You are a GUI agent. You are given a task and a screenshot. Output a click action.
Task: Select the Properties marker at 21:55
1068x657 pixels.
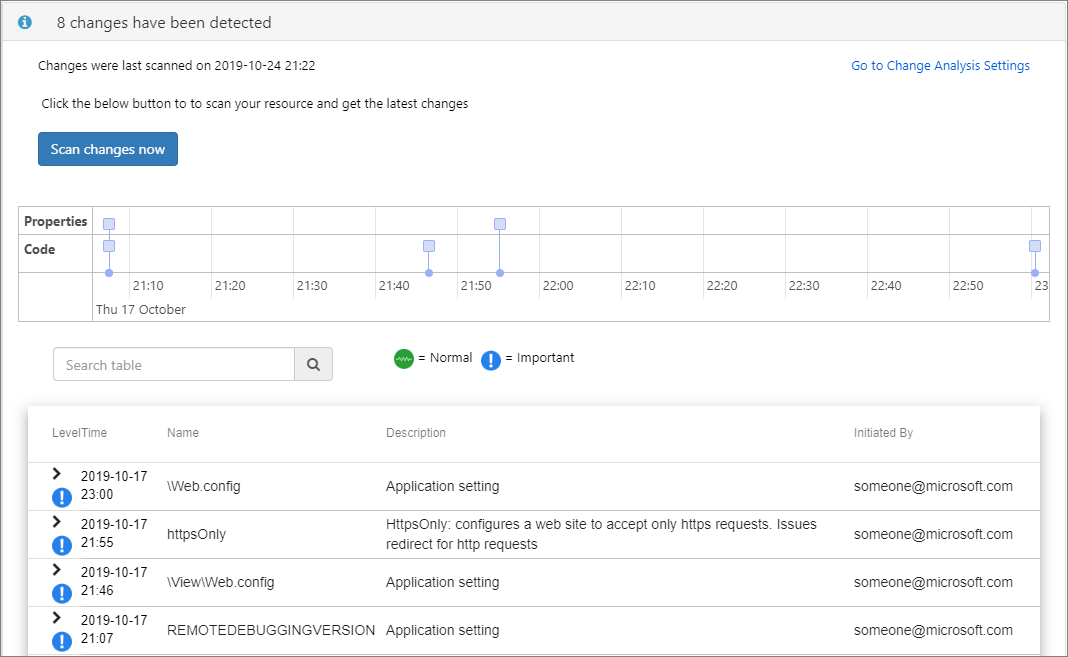(x=500, y=224)
